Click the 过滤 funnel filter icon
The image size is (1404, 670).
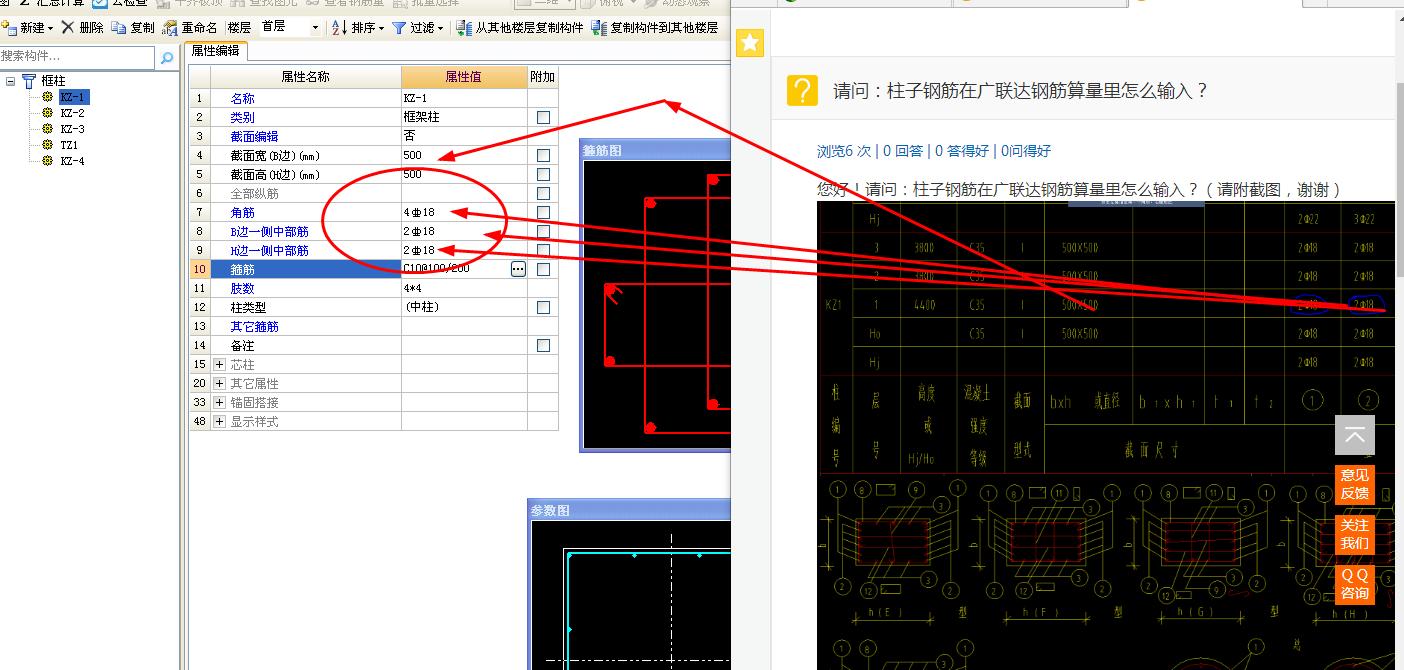click(x=398, y=27)
